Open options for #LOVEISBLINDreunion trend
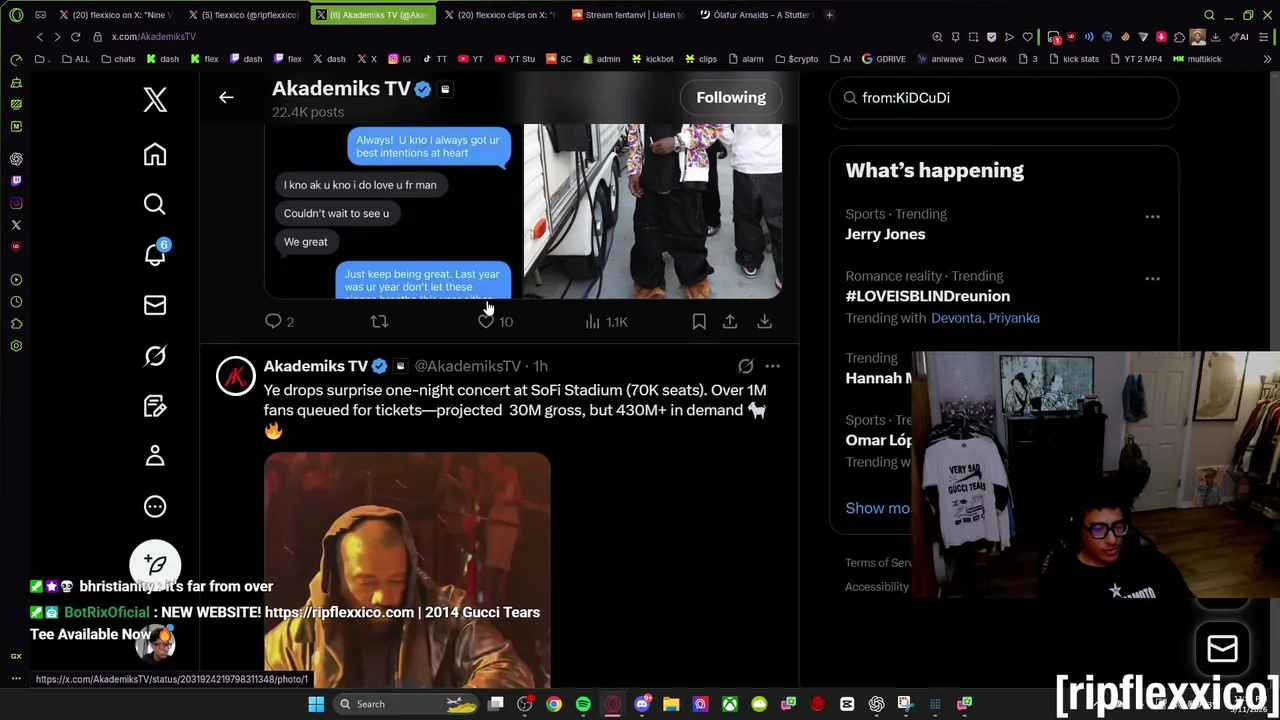The width and height of the screenshot is (1280, 720). 1152,279
